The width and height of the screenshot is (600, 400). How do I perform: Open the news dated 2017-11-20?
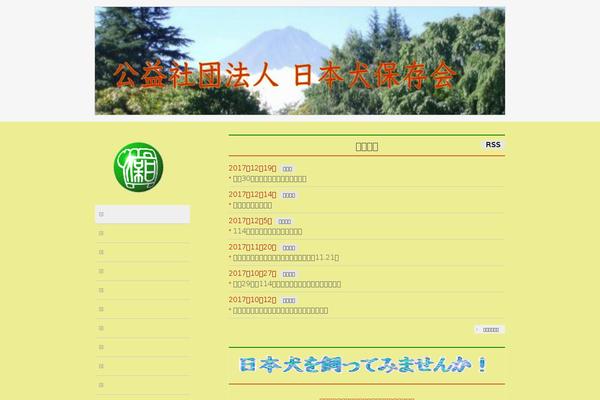252,247
